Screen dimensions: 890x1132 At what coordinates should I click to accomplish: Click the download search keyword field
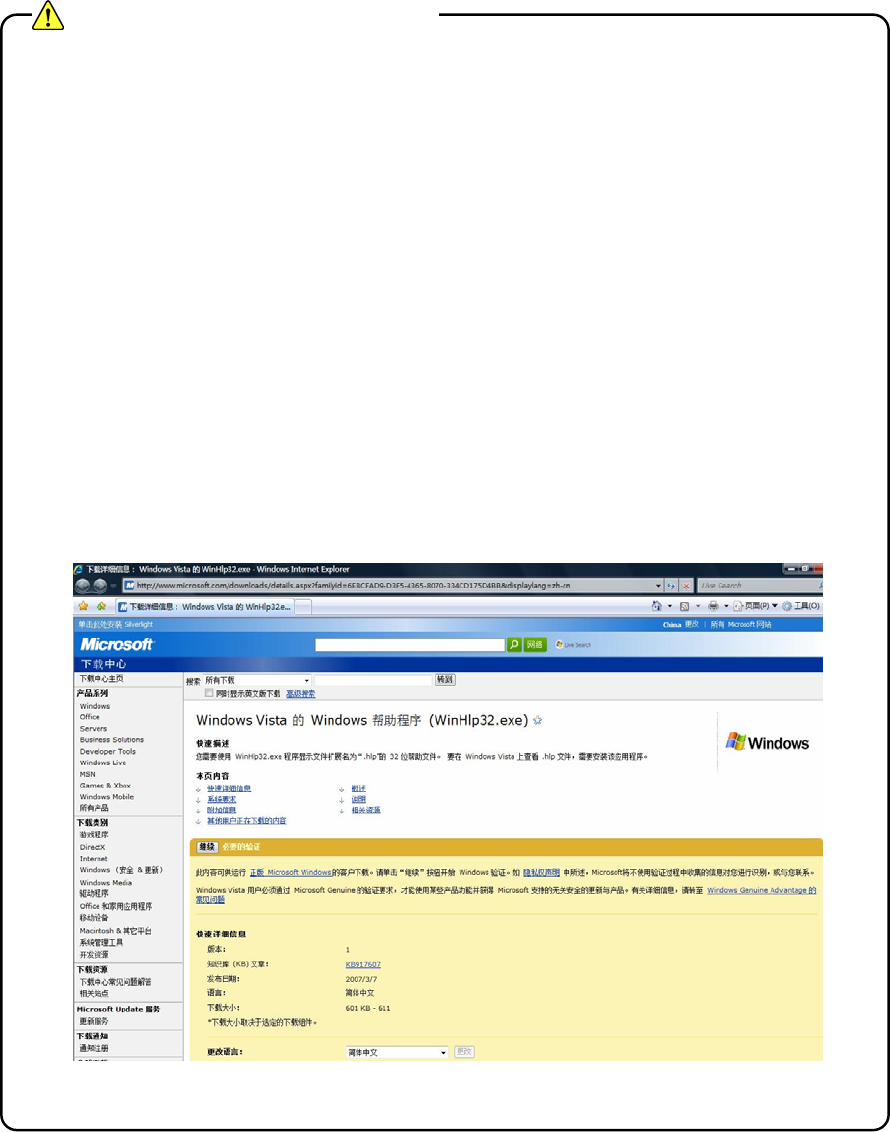click(x=373, y=680)
